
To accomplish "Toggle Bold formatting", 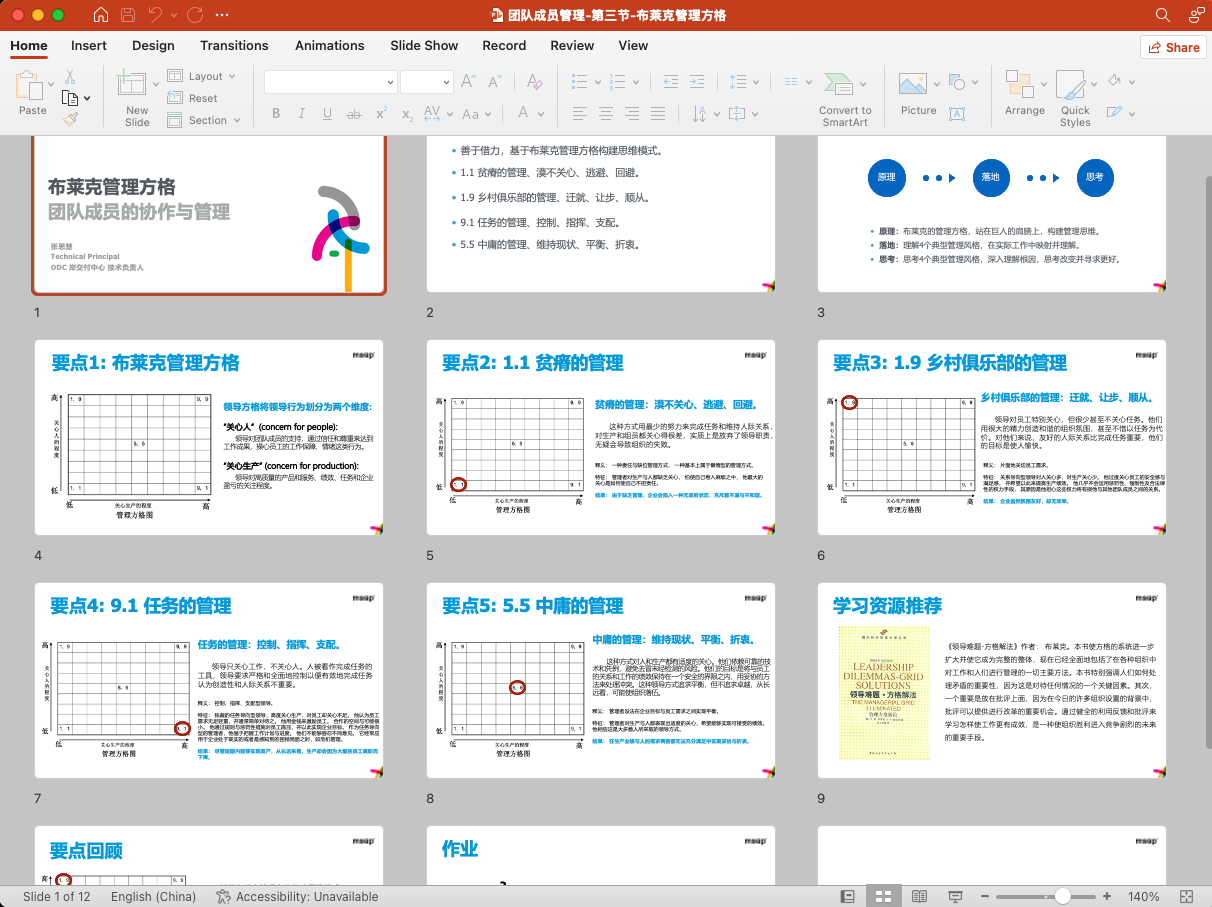I will (276, 114).
